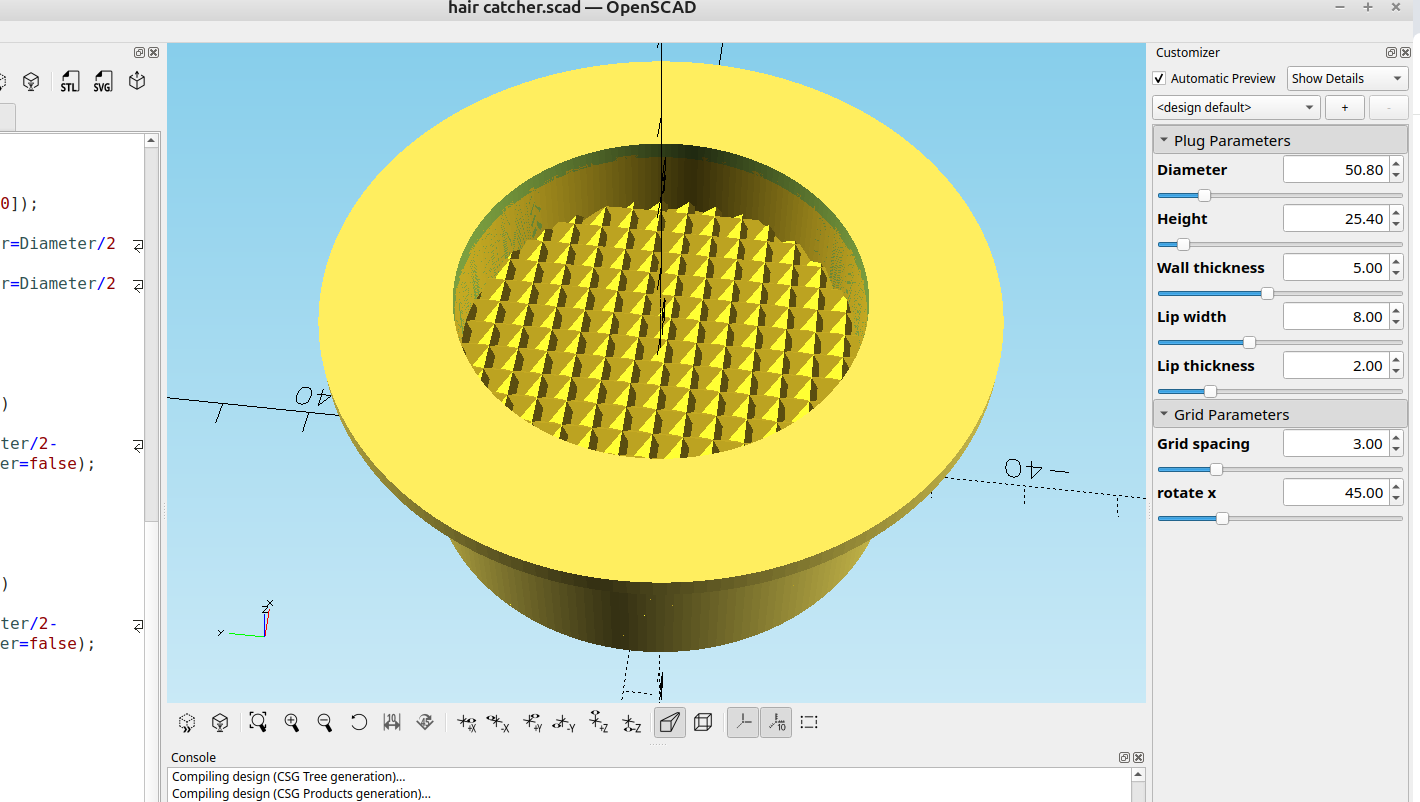Increase Diameter using its stepper arrow

pyautogui.click(x=1396, y=163)
